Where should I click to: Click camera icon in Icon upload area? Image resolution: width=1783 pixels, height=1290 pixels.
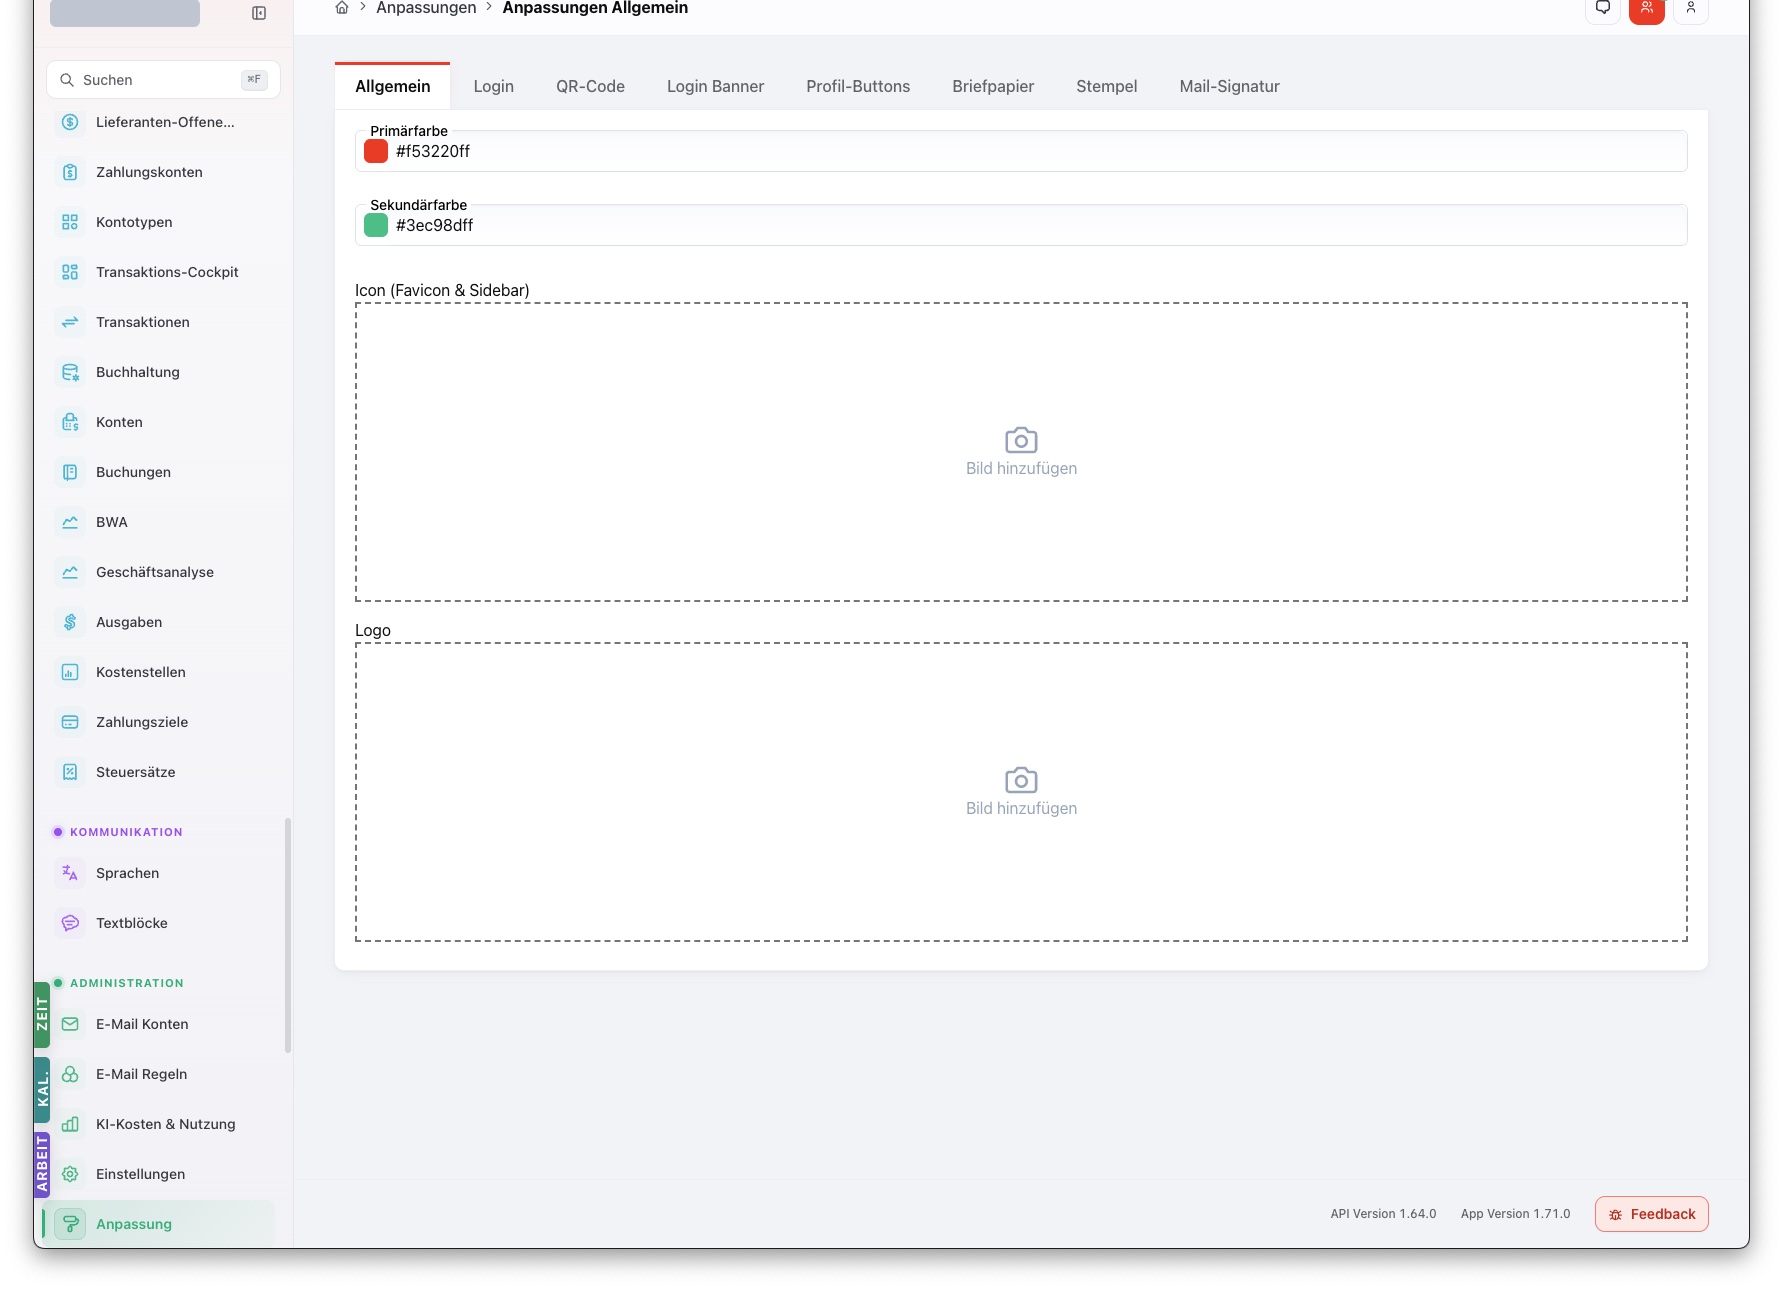point(1021,440)
